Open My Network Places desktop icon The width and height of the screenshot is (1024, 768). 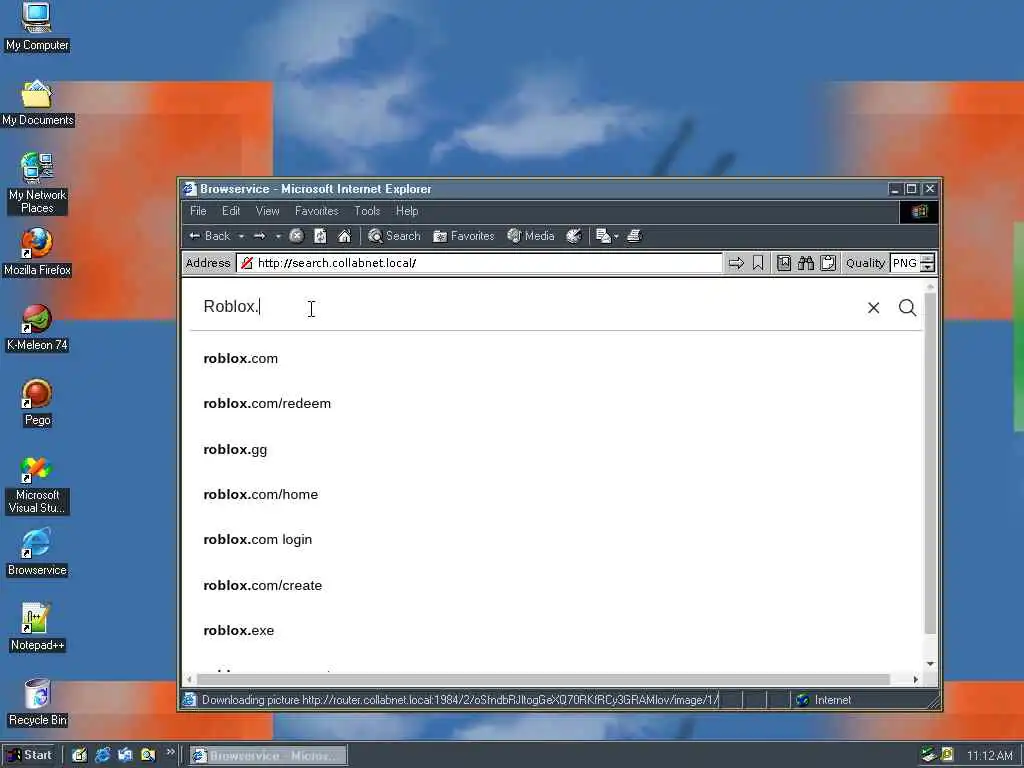pos(37,184)
